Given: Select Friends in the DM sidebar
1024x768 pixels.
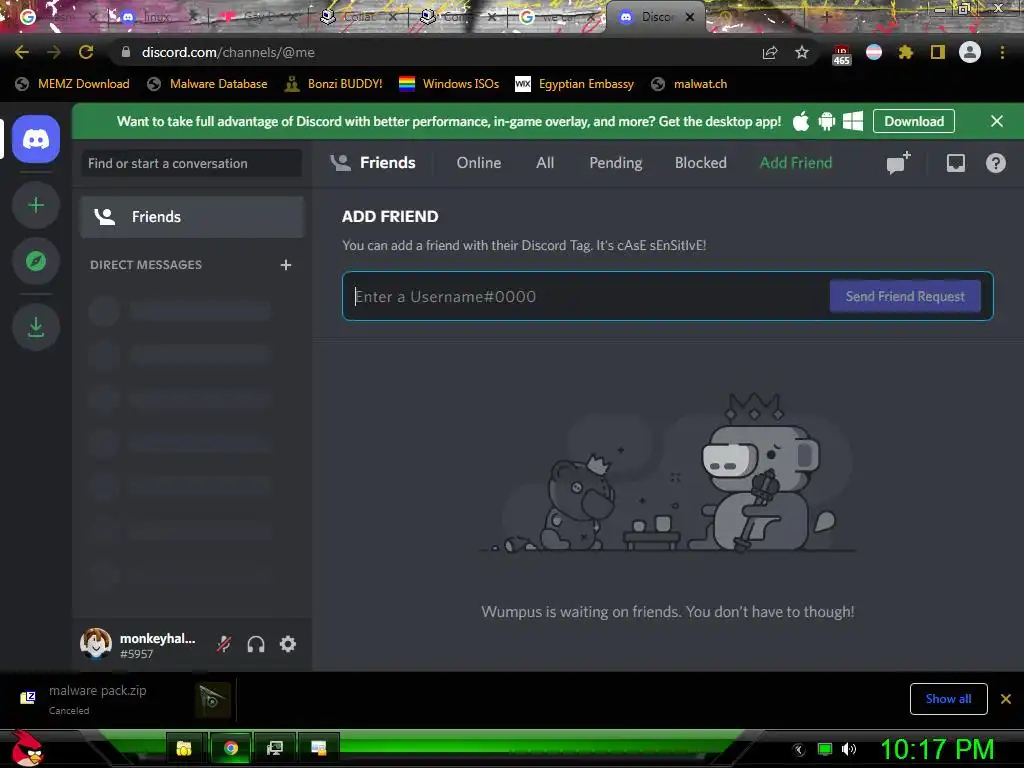Looking at the screenshot, I should click(x=192, y=217).
